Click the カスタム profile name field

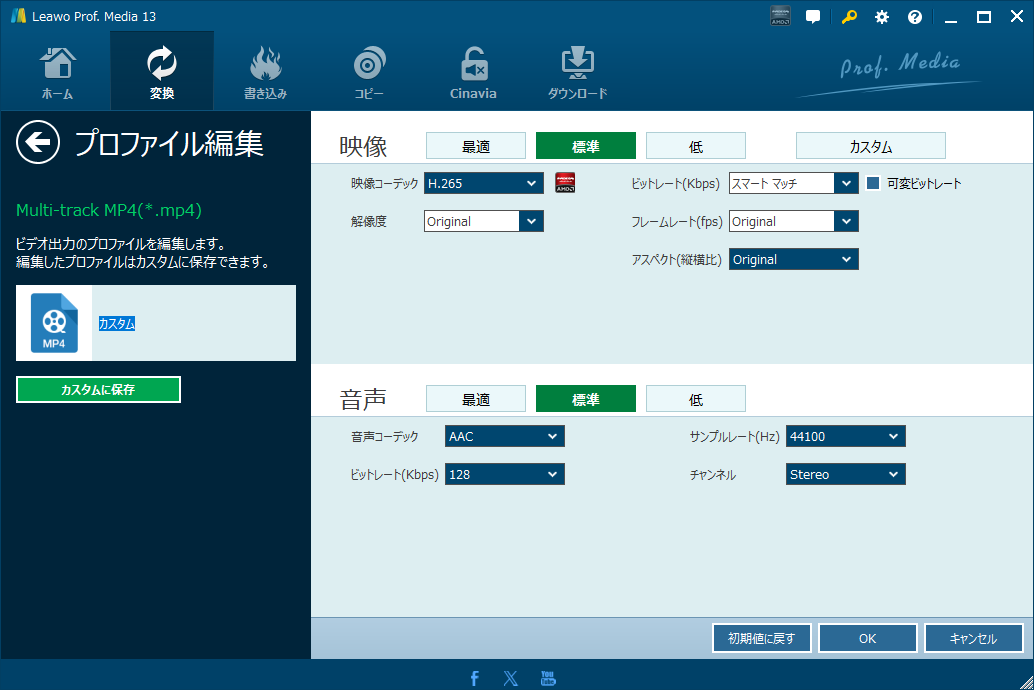(x=193, y=323)
